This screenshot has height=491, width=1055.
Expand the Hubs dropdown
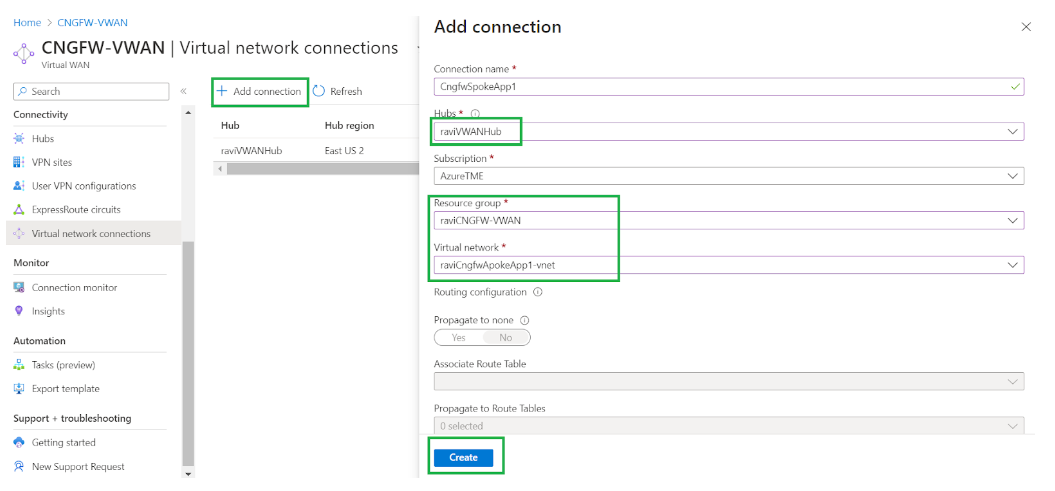pos(1014,132)
